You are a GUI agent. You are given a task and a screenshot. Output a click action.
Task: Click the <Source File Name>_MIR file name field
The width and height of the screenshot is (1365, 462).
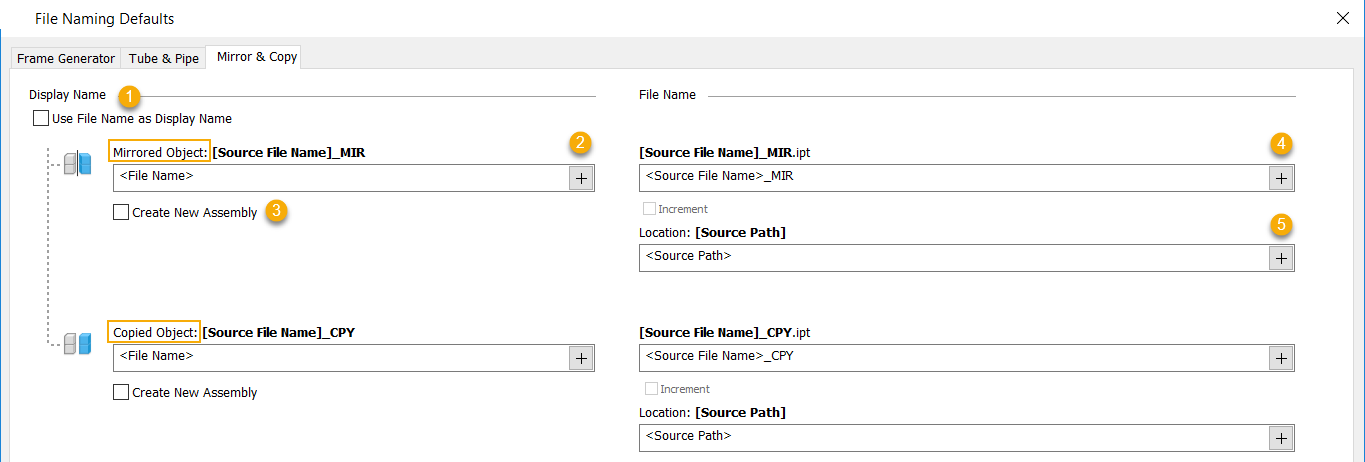pyautogui.click(x=950, y=178)
